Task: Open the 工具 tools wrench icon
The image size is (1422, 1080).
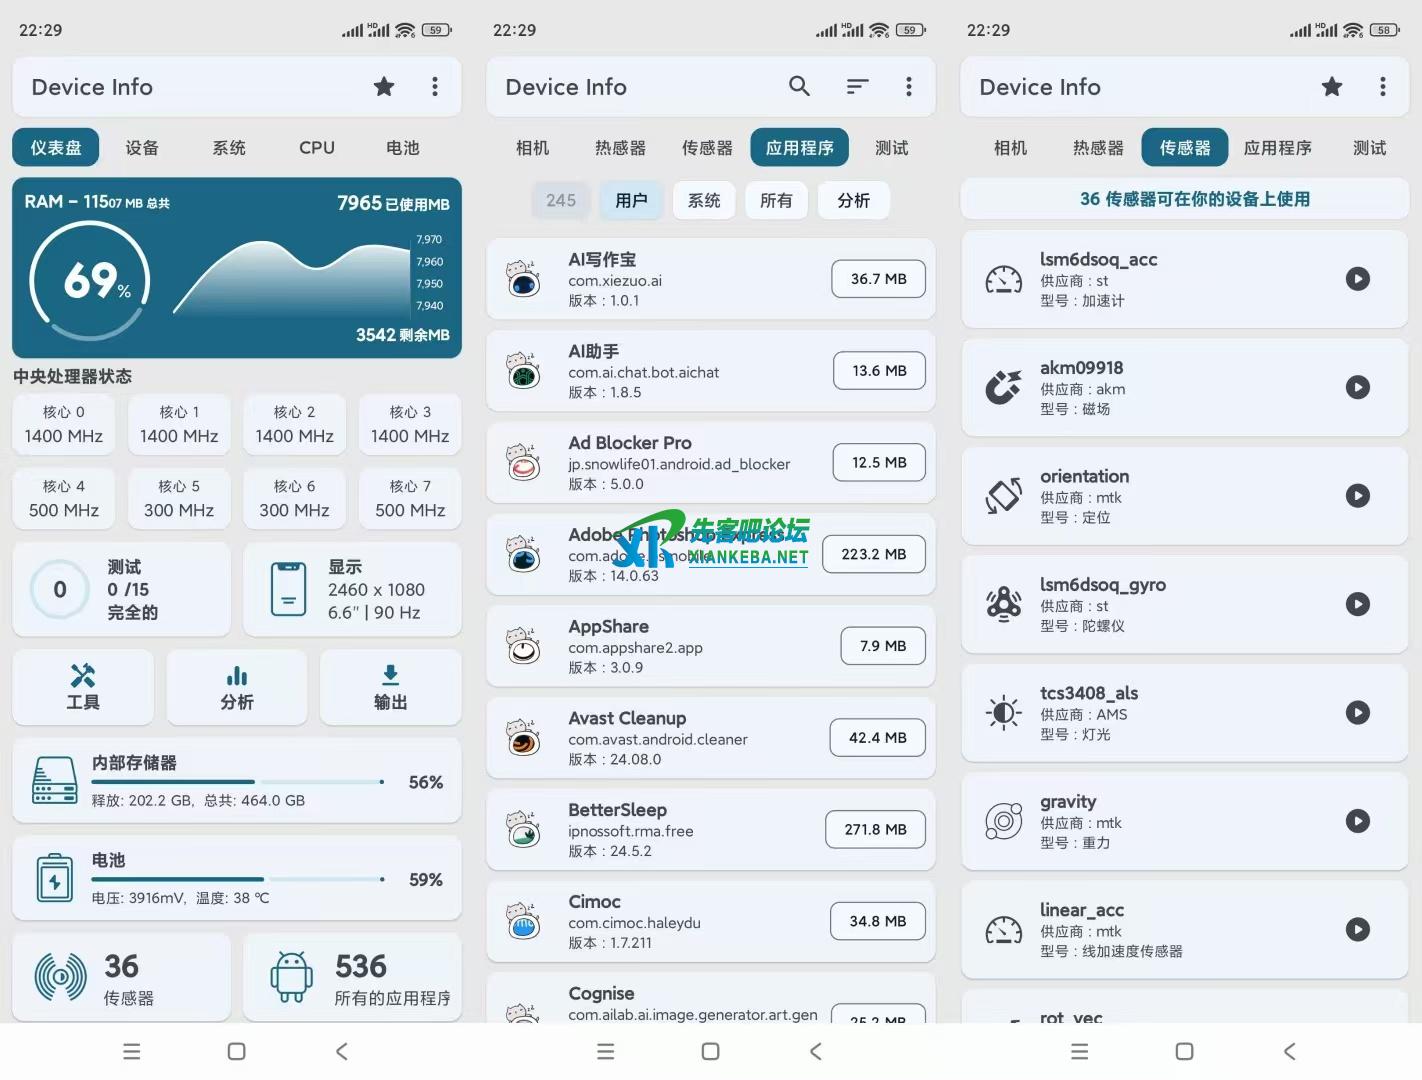Action: point(83,676)
